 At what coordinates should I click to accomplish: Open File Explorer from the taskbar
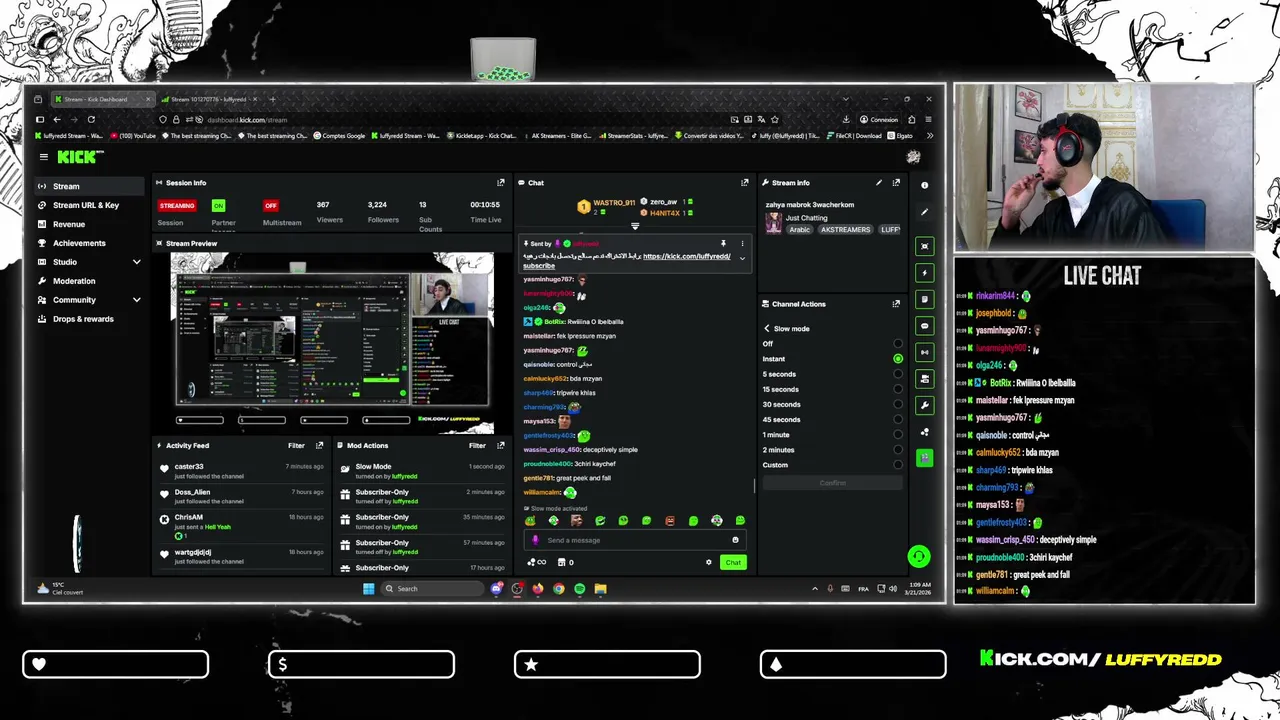(x=600, y=588)
